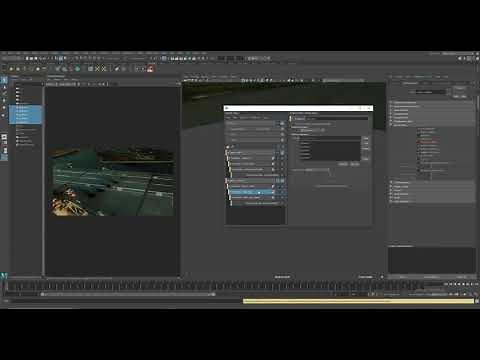480x360 pixels.
Task: Click the rendered image in Render View
Action: click(x=112, y=180)
